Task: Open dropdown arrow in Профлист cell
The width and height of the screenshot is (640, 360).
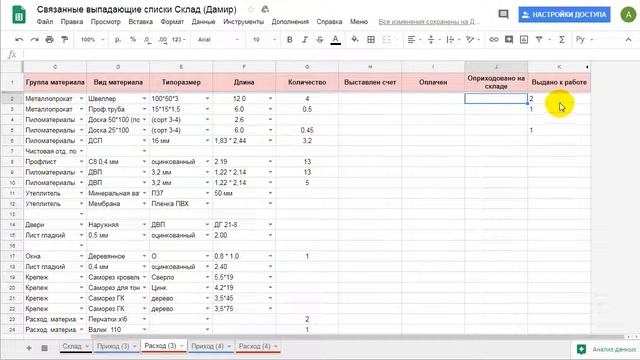Action: point(81,162)
